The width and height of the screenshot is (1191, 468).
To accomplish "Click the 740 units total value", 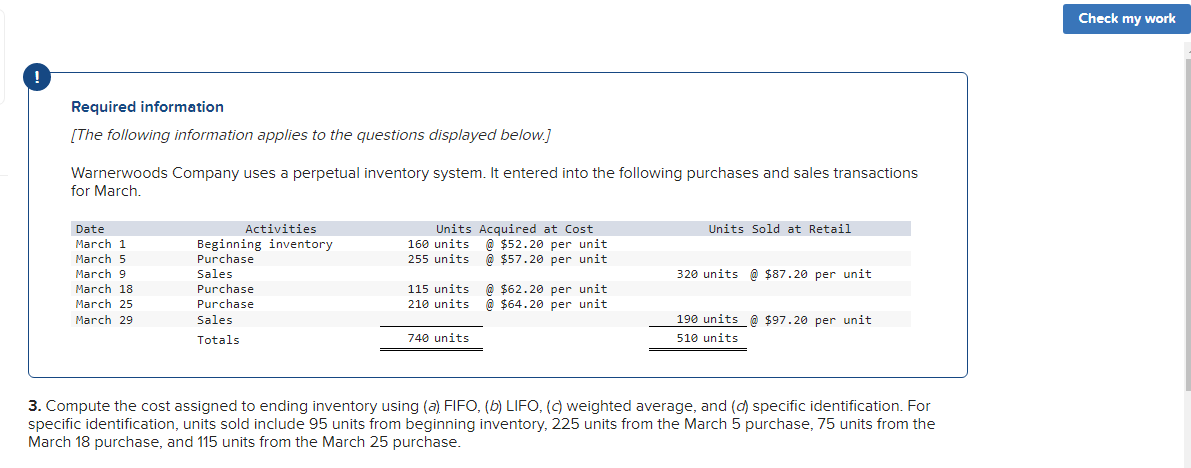I will 438,338.
